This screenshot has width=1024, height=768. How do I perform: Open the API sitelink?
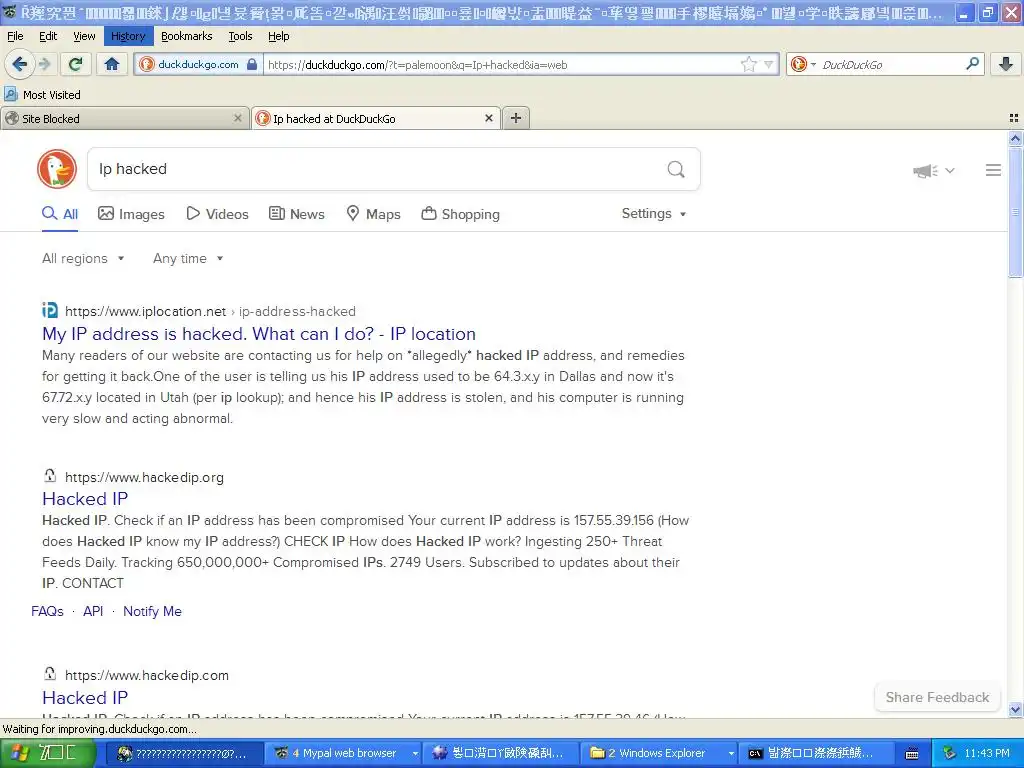coord(93,611)
